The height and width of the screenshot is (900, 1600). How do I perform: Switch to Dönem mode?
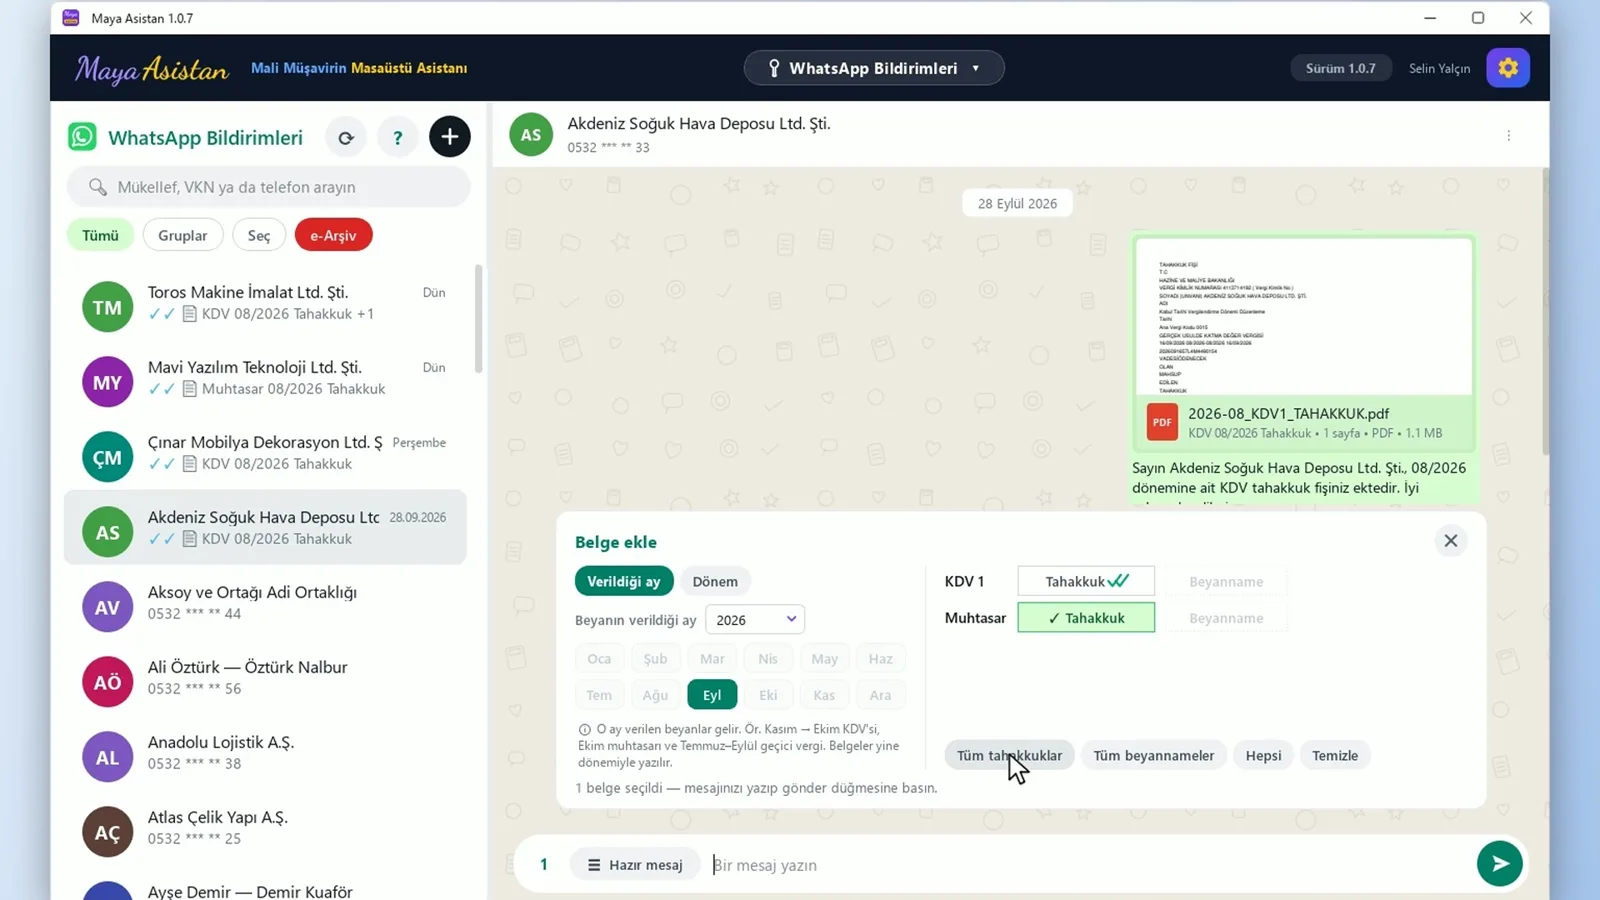(715, 581)
